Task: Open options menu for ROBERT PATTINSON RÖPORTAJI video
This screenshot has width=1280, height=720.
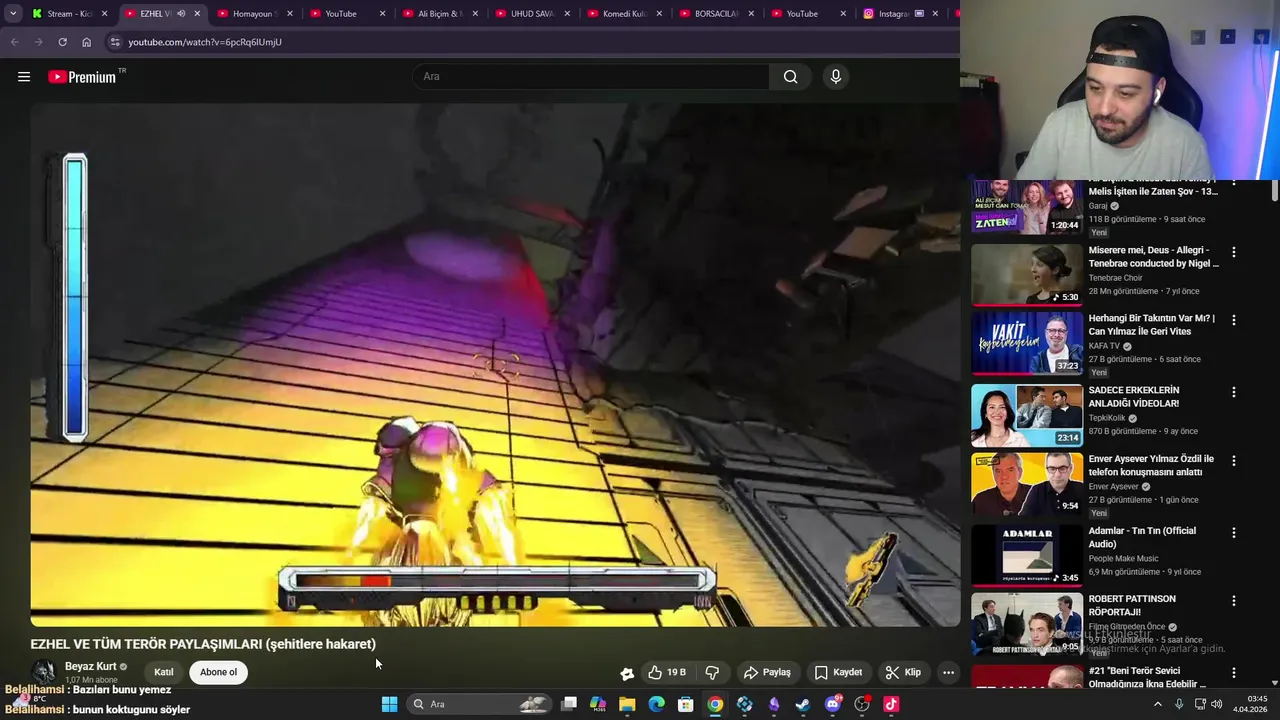Action: [x=1233, y=601]
